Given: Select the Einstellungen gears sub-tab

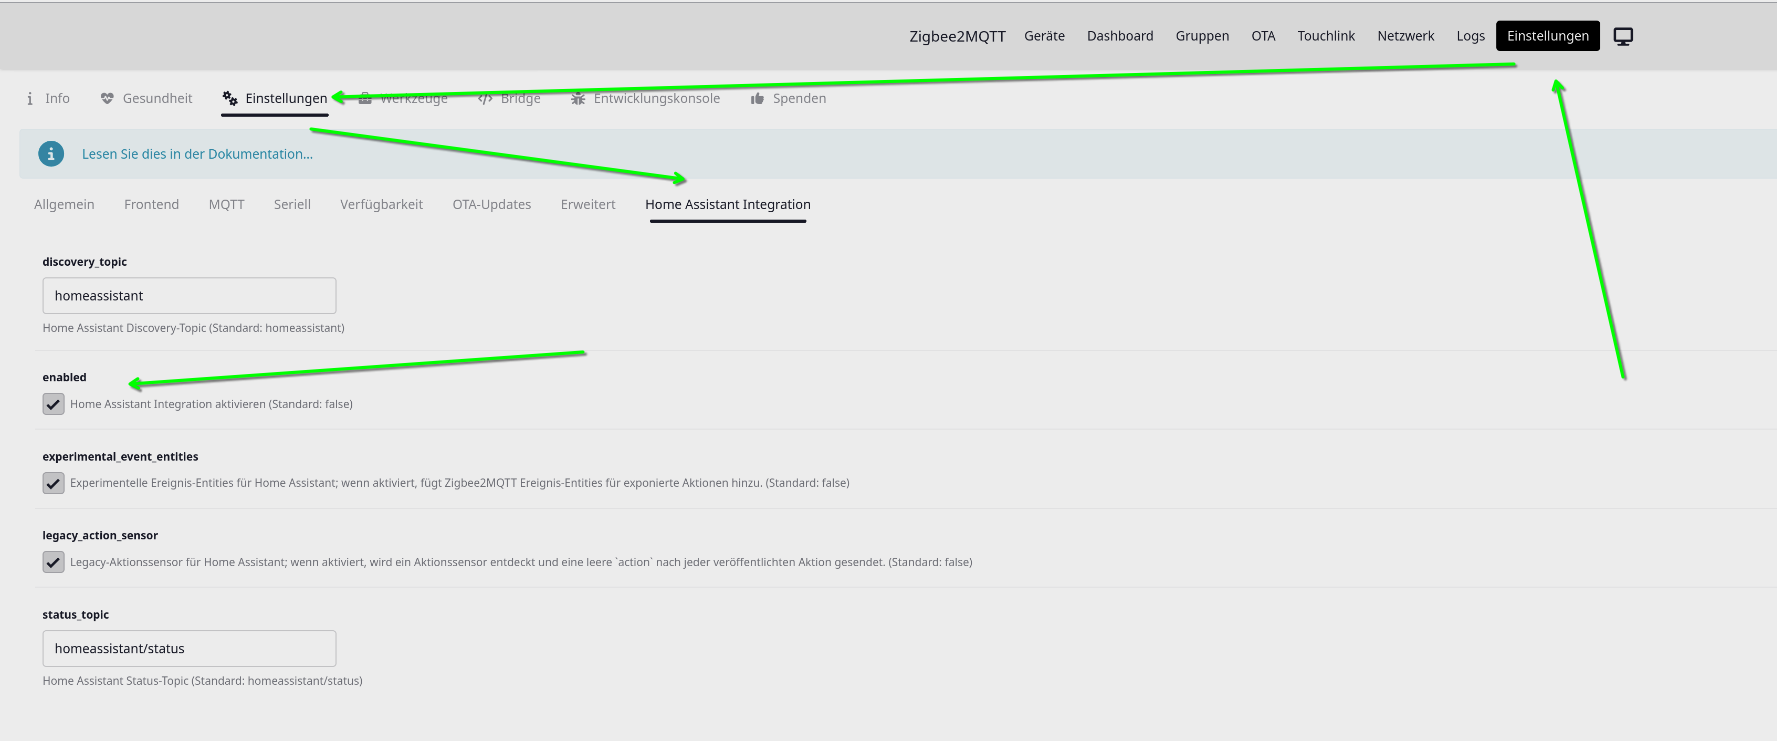Looking at the screenshot, I should pos(275,98).
